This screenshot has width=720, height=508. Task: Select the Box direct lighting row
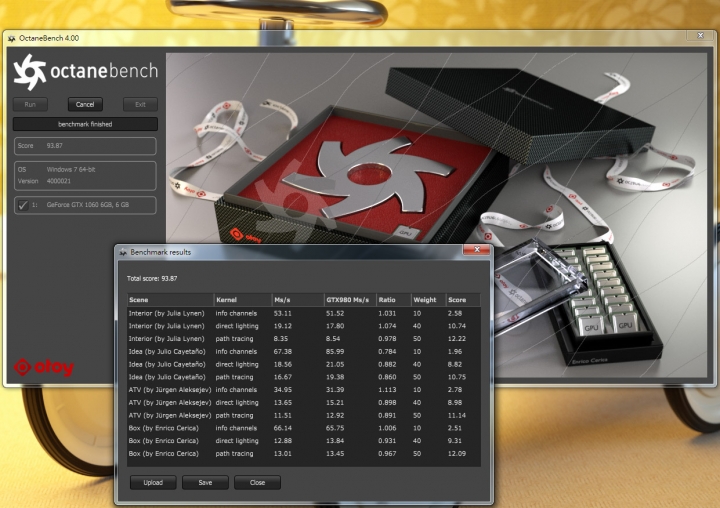[x=304, y=440]
